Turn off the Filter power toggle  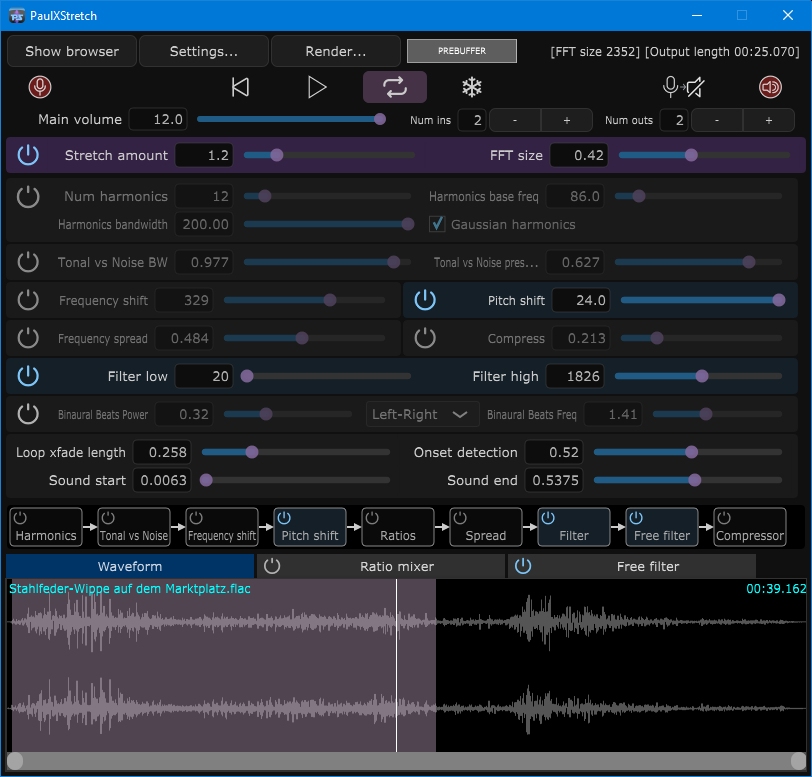click(x=29, y=376)
